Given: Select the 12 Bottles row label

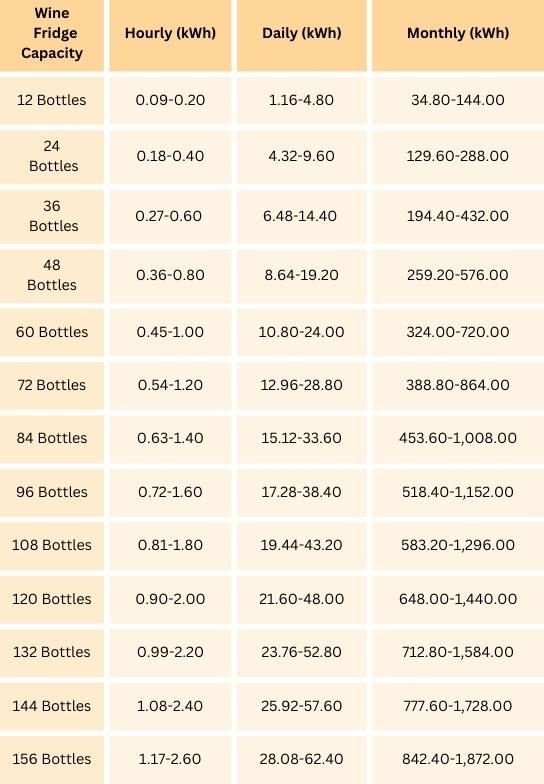Looking at the screenshot, I should (x=52, y=100).
